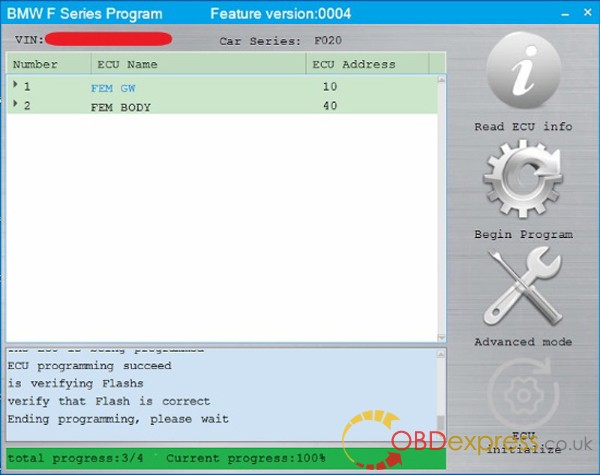Click the ECU Name column header
This screenshot has height=475, width=600.
(x=199, y=64)
